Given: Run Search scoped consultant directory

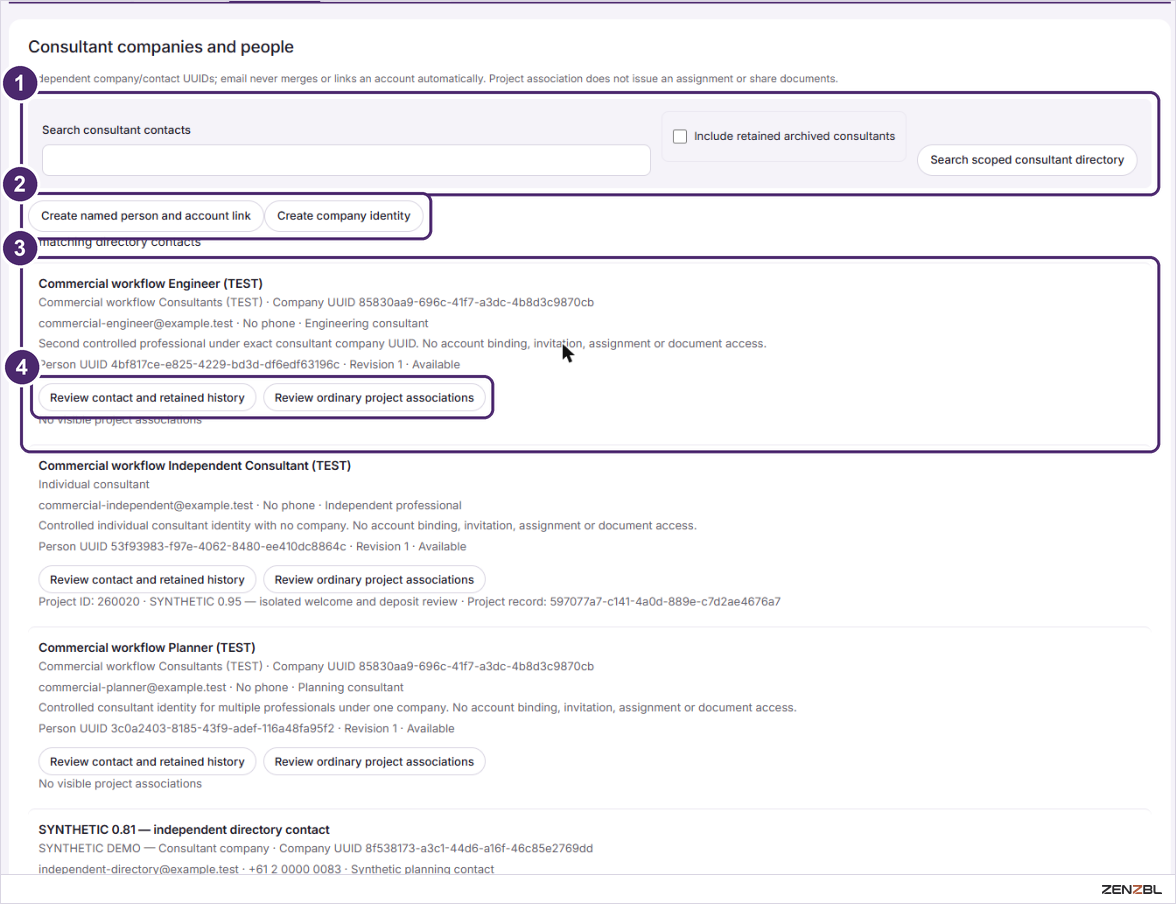Looking at the screenshot, I should (x=1027, y=160).
